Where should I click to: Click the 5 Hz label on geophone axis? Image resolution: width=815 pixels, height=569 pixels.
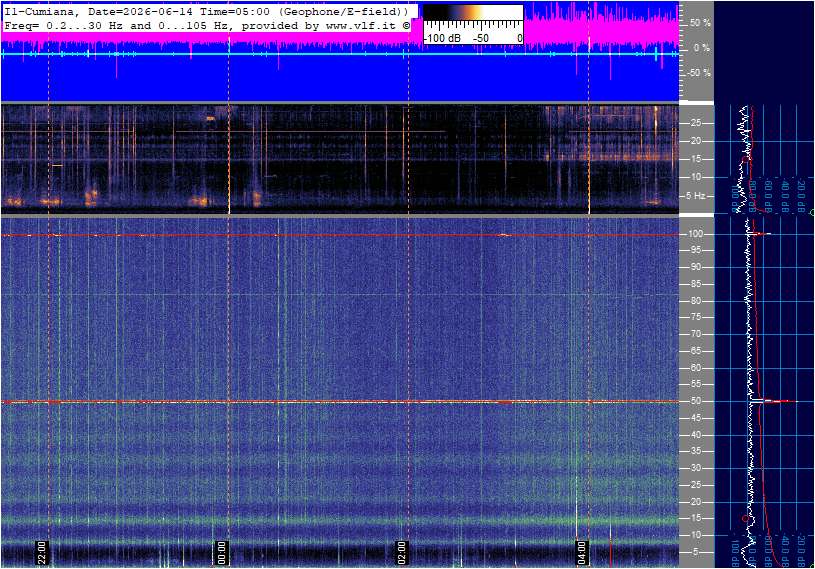pos(695,196)
